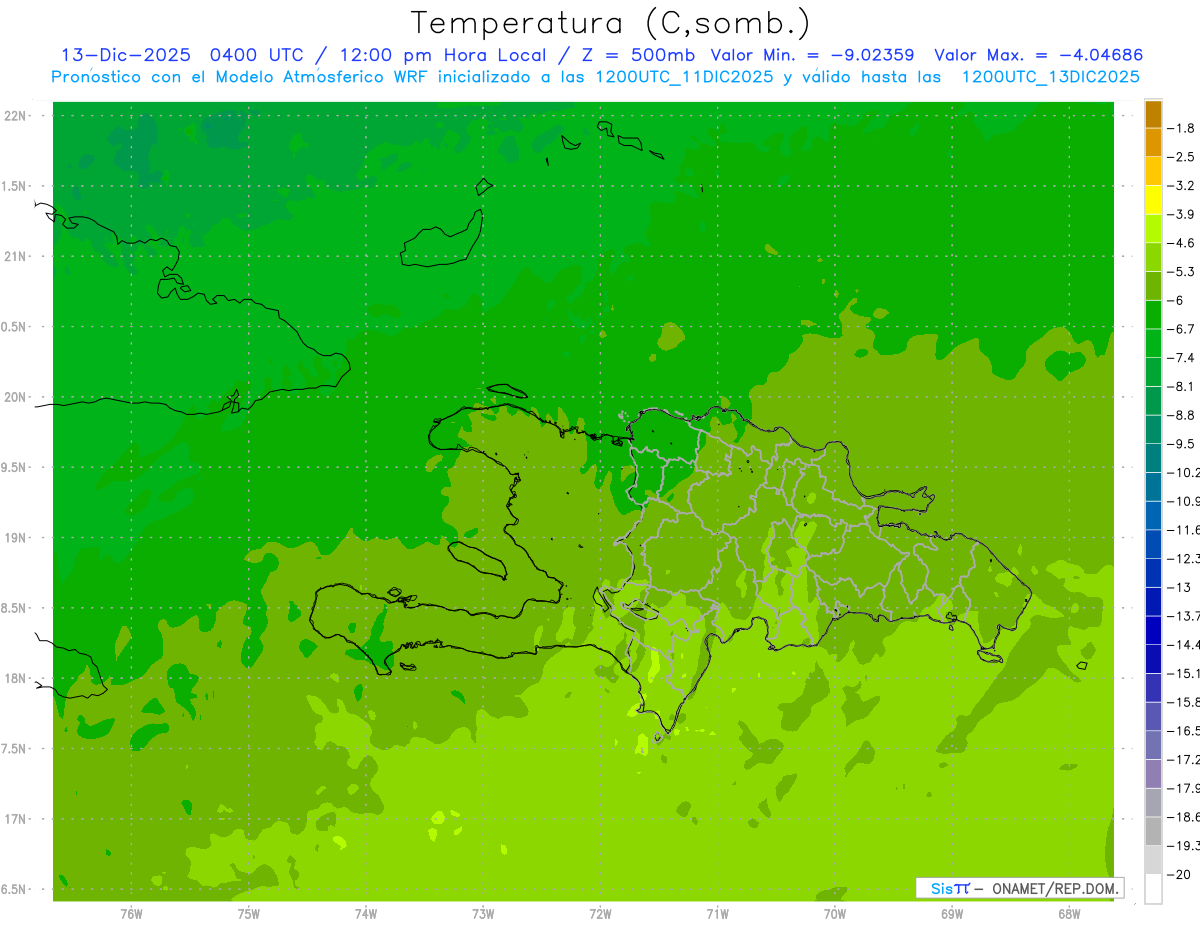Viewport: 1200px width, 927px height.
Task: Click valid-until time "1200UTC_13DIC2025"
Action: [1050, 76]
